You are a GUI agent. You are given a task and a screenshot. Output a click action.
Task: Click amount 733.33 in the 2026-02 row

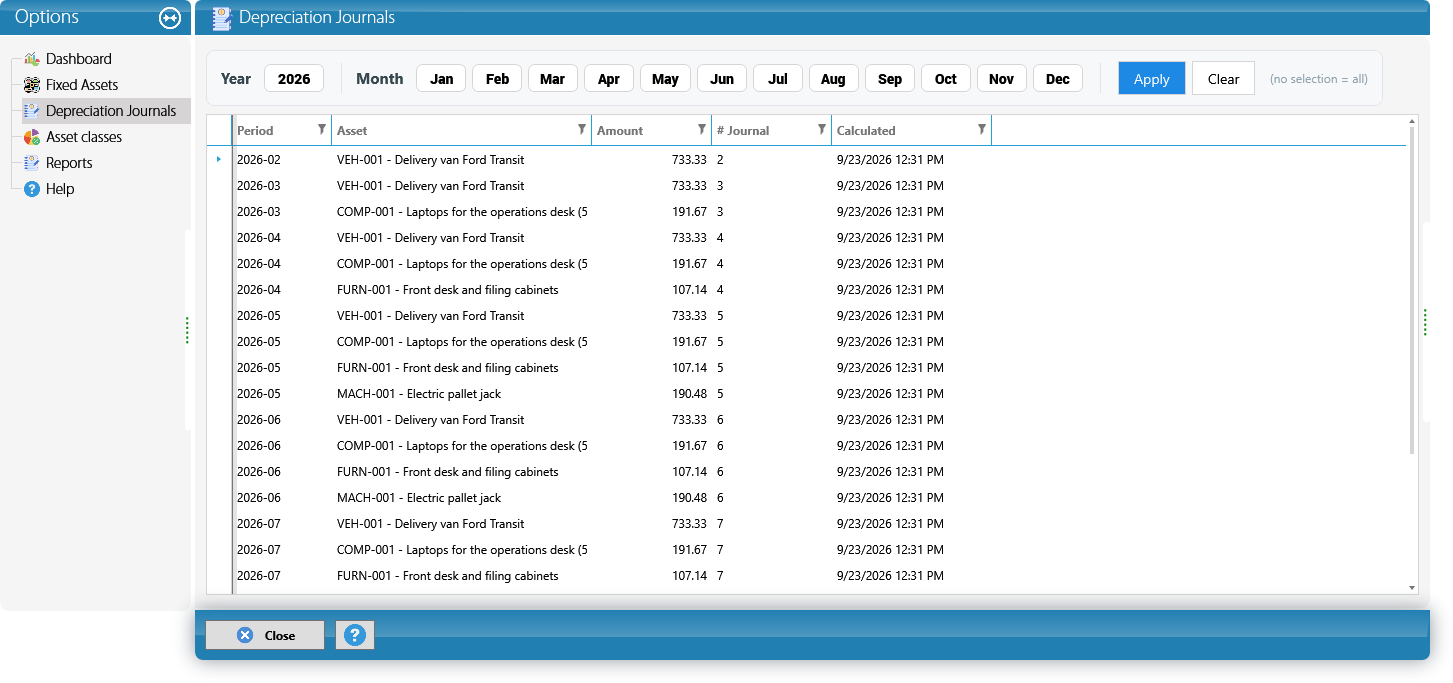coord(689,160)
